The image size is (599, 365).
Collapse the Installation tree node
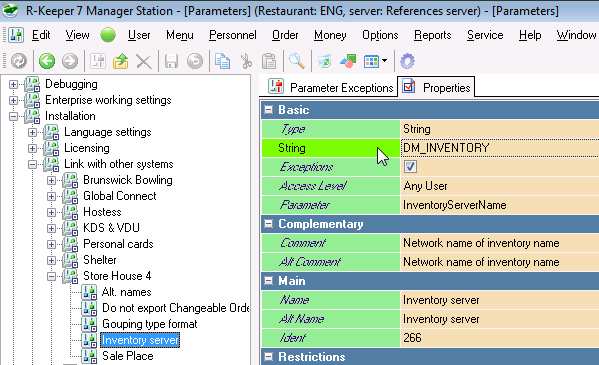pos(13,116)
